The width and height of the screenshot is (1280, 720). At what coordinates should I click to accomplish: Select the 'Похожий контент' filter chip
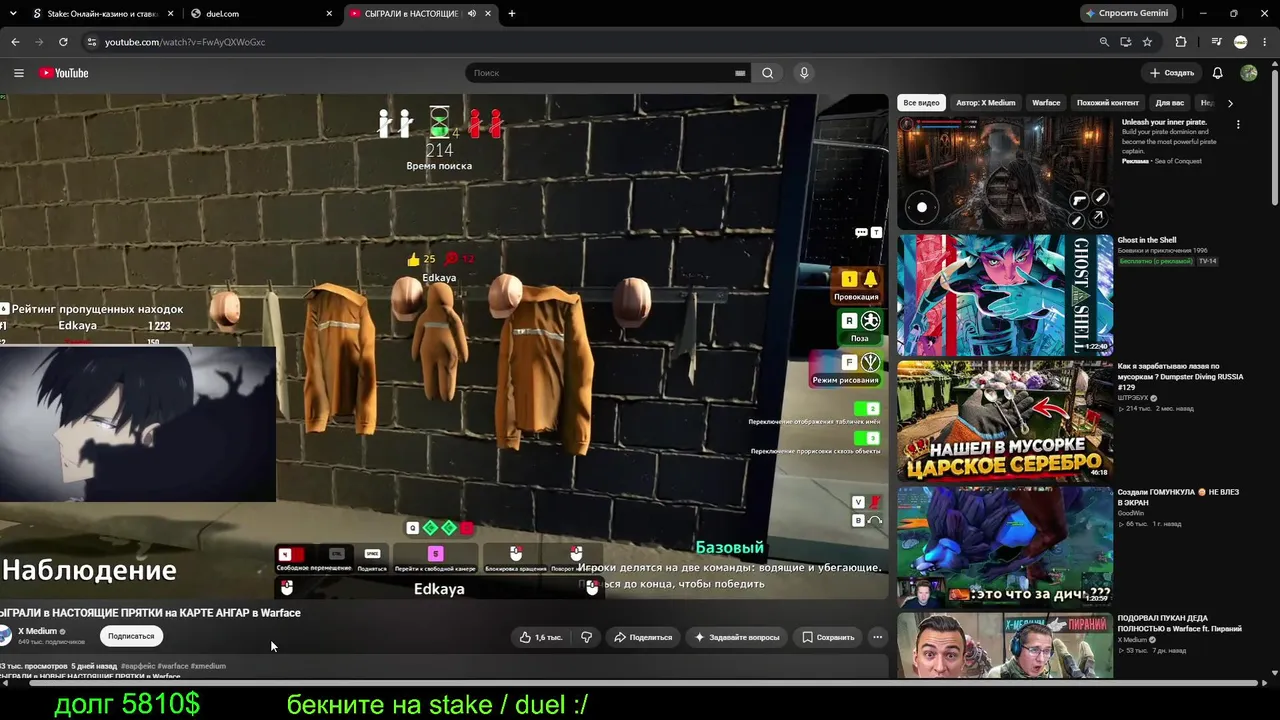1108,103
